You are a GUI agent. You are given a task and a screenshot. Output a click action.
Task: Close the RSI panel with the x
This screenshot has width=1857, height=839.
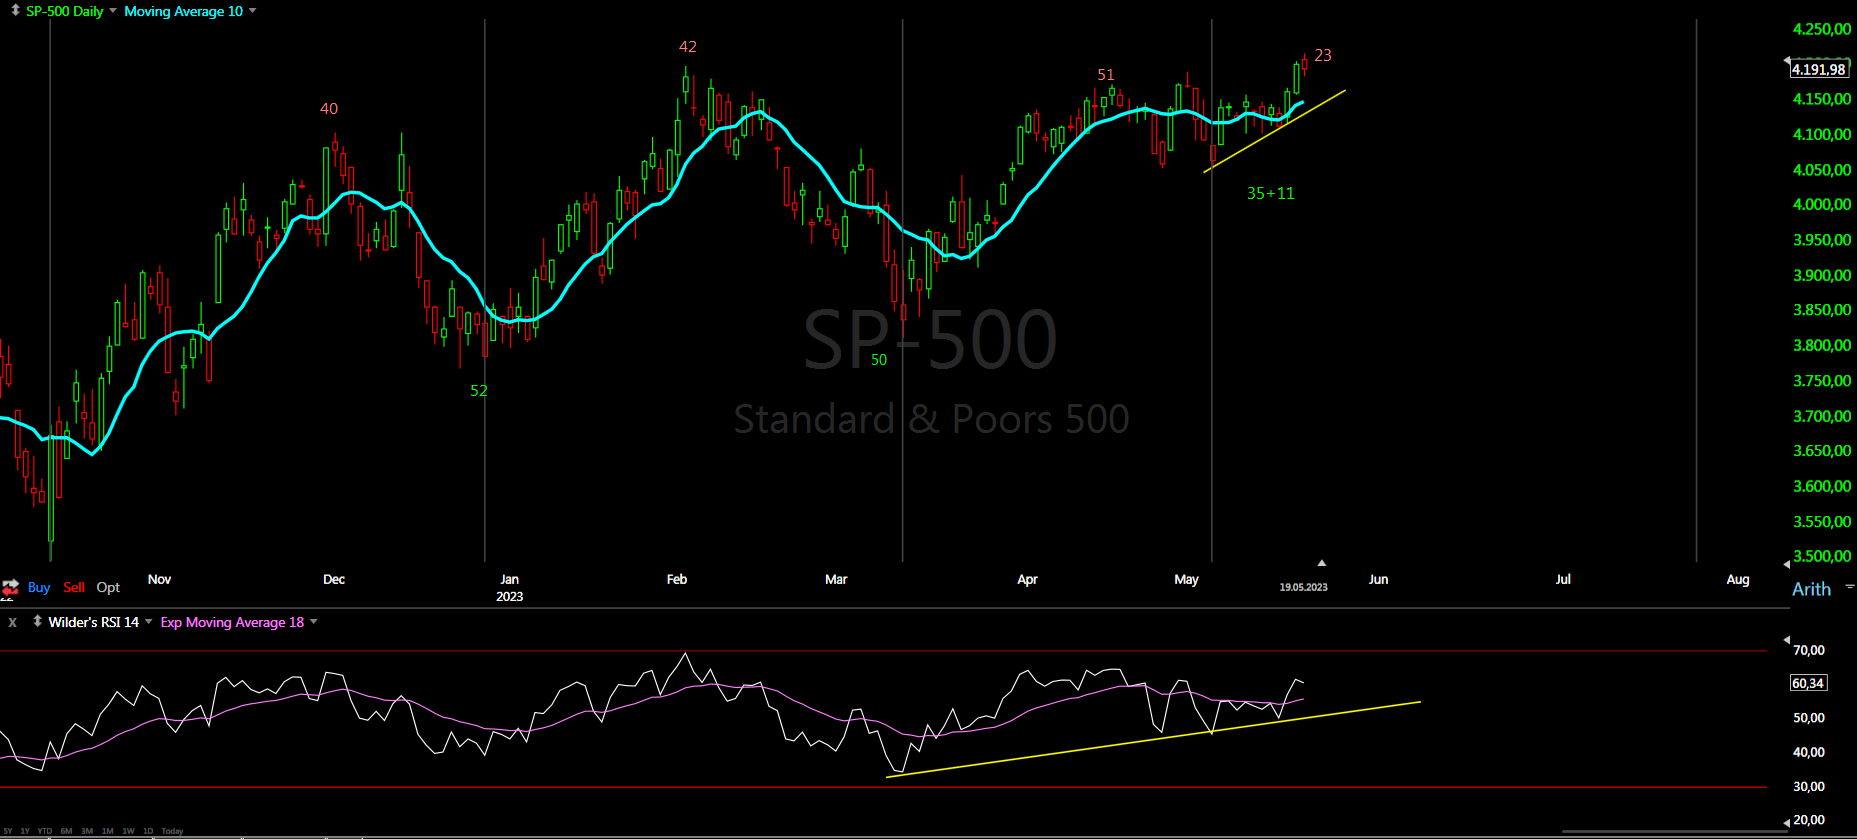click(x=13, y=622)
